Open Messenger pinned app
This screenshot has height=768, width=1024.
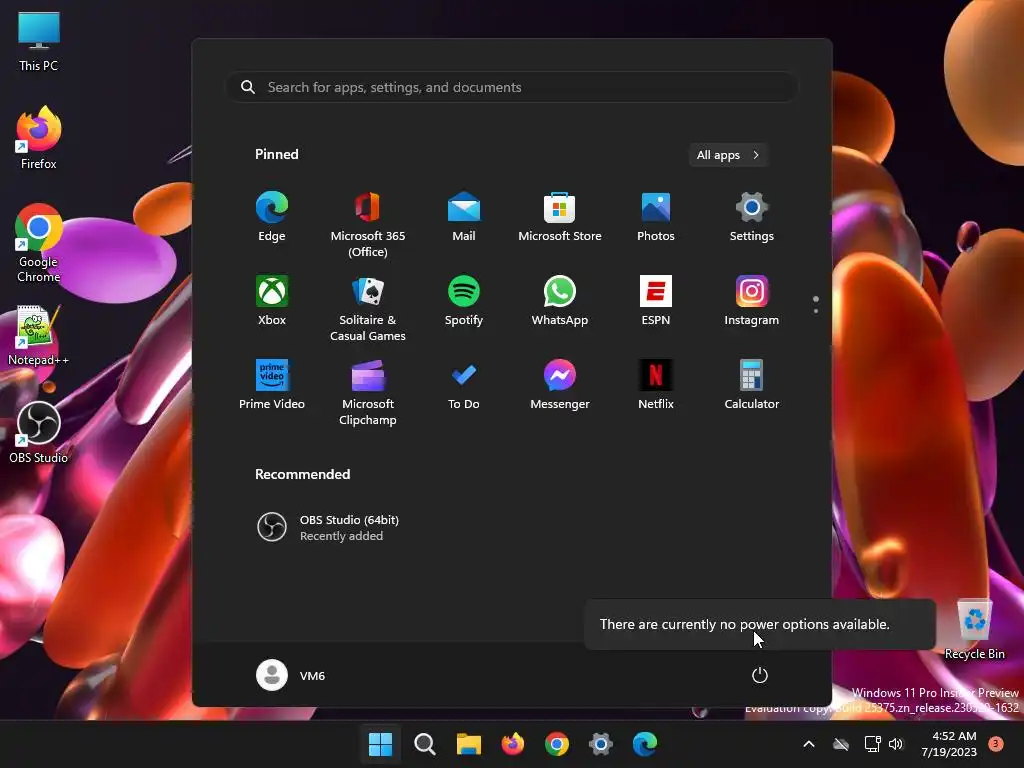(x=560, y=385)
